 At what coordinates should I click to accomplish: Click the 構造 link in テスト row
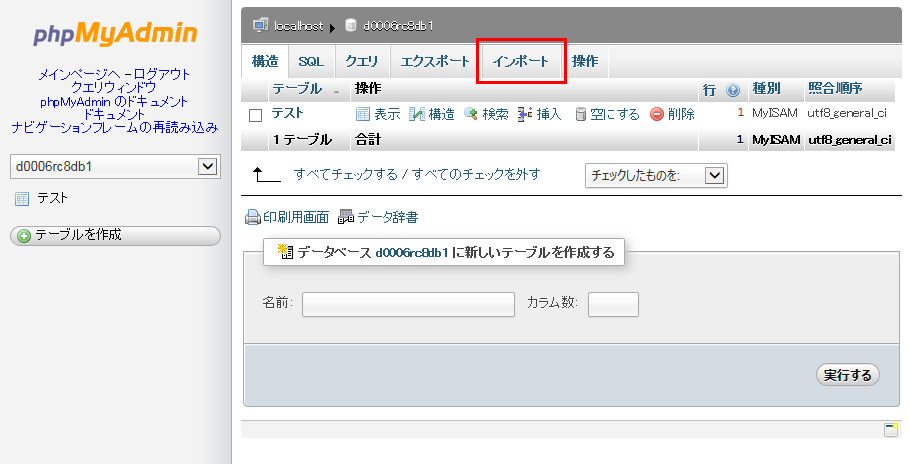[x=442, y=114]
